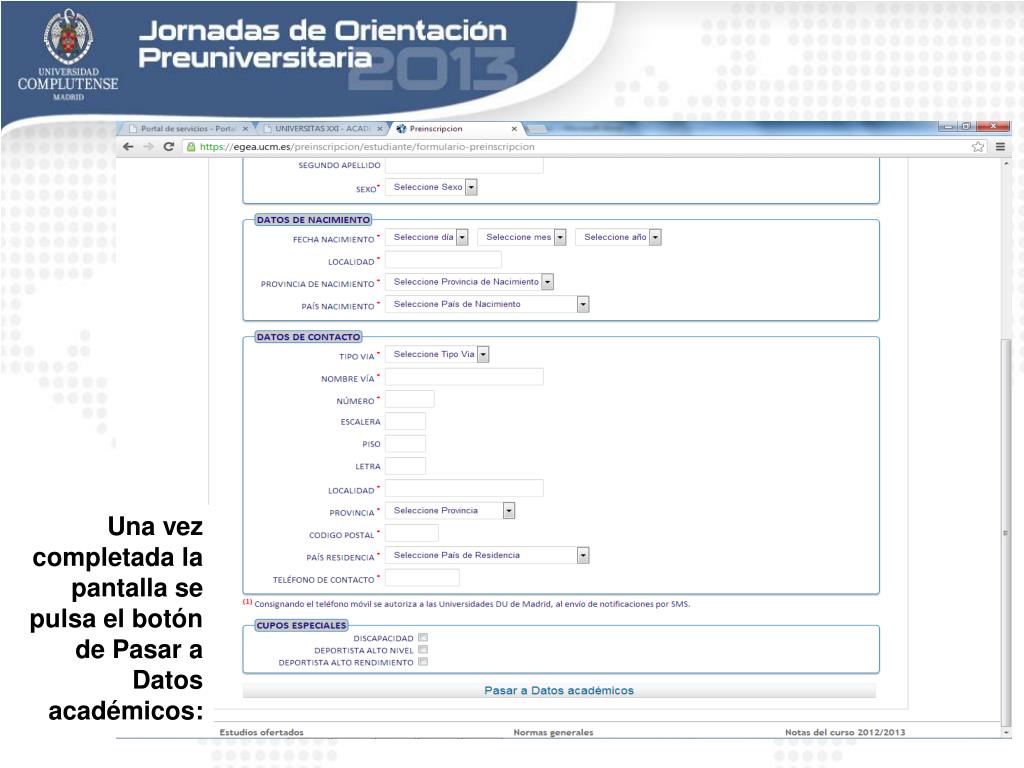
Task: Switch to UNIVERSITAS XXI tab
Action: [323, 129]
